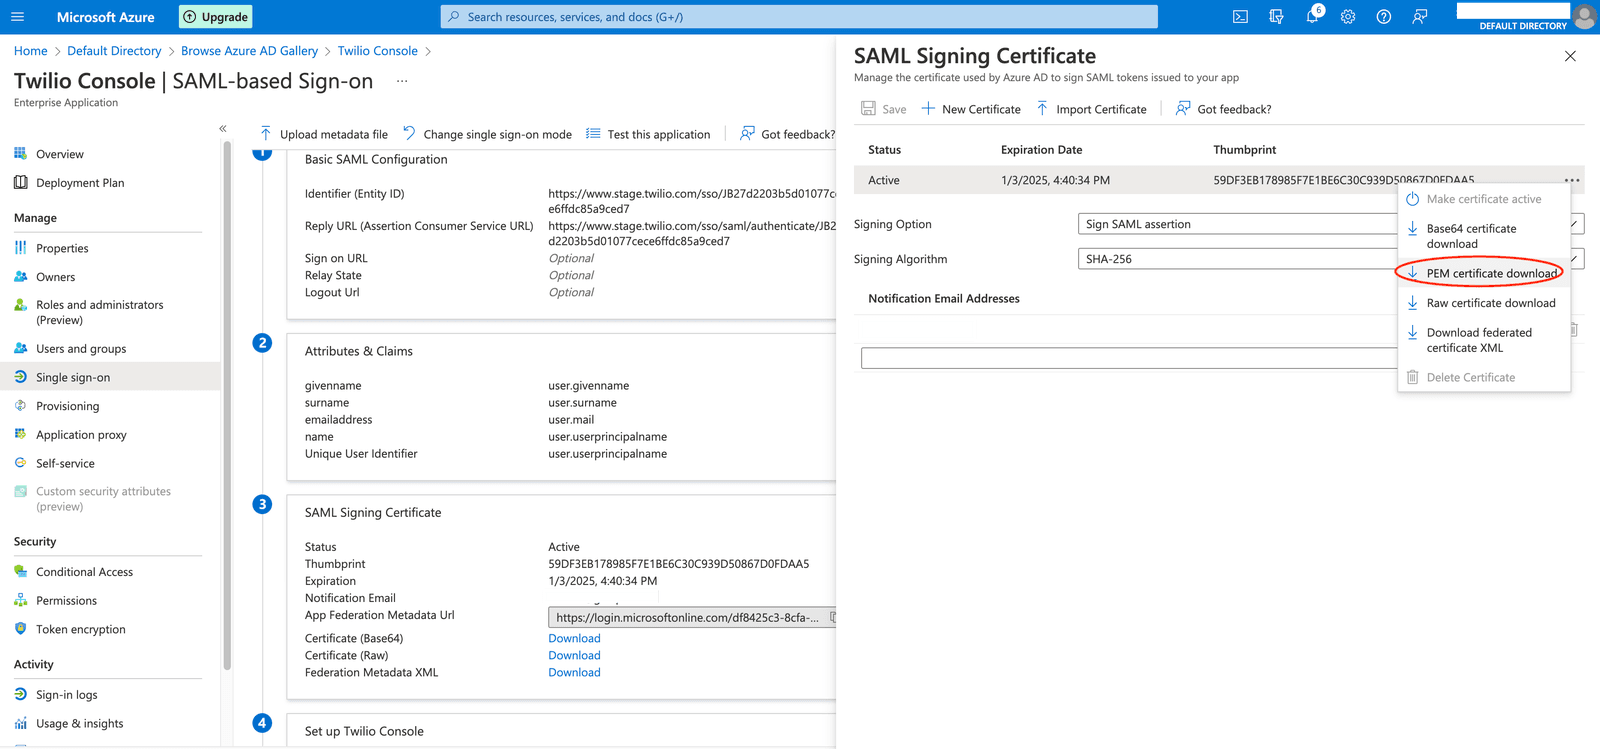Viewport: 1600px width, 749px height.
Task: Select PEM certificate download option
Action: click(x=1490, y=273)
